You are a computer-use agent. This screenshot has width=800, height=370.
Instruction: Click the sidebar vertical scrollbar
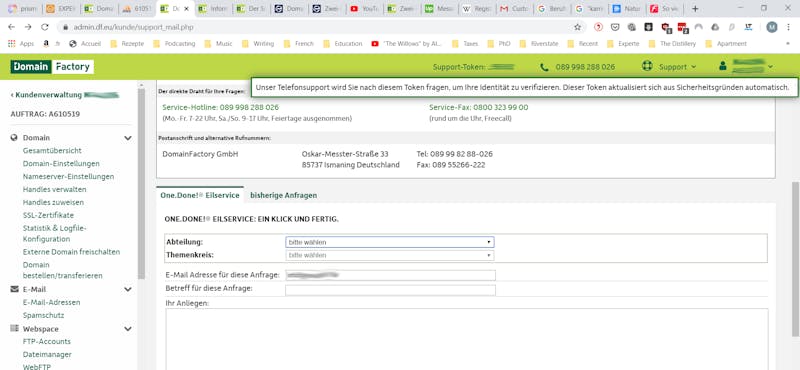click(141, 184)
